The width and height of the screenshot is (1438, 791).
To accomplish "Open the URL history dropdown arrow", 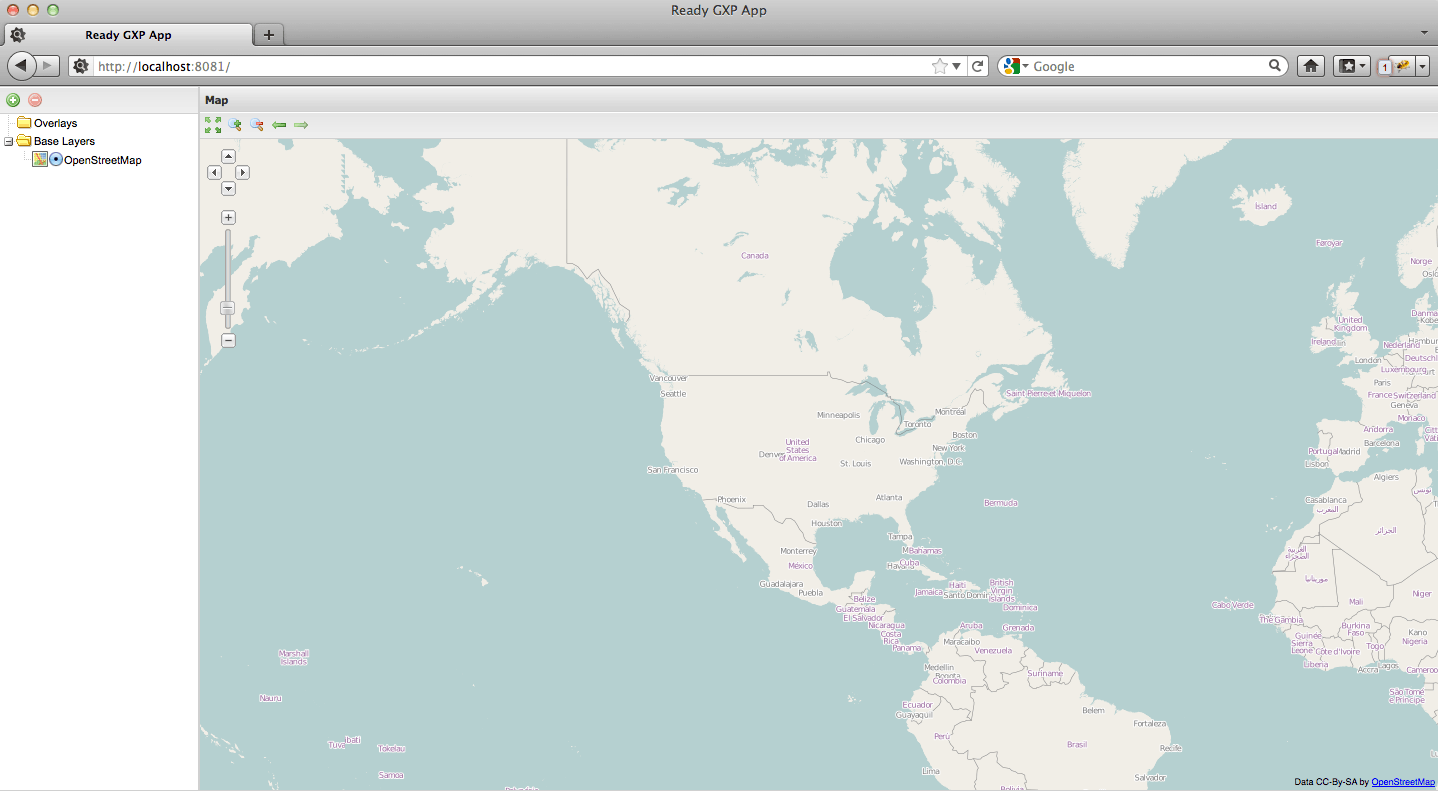I will (x=957, y=66).
